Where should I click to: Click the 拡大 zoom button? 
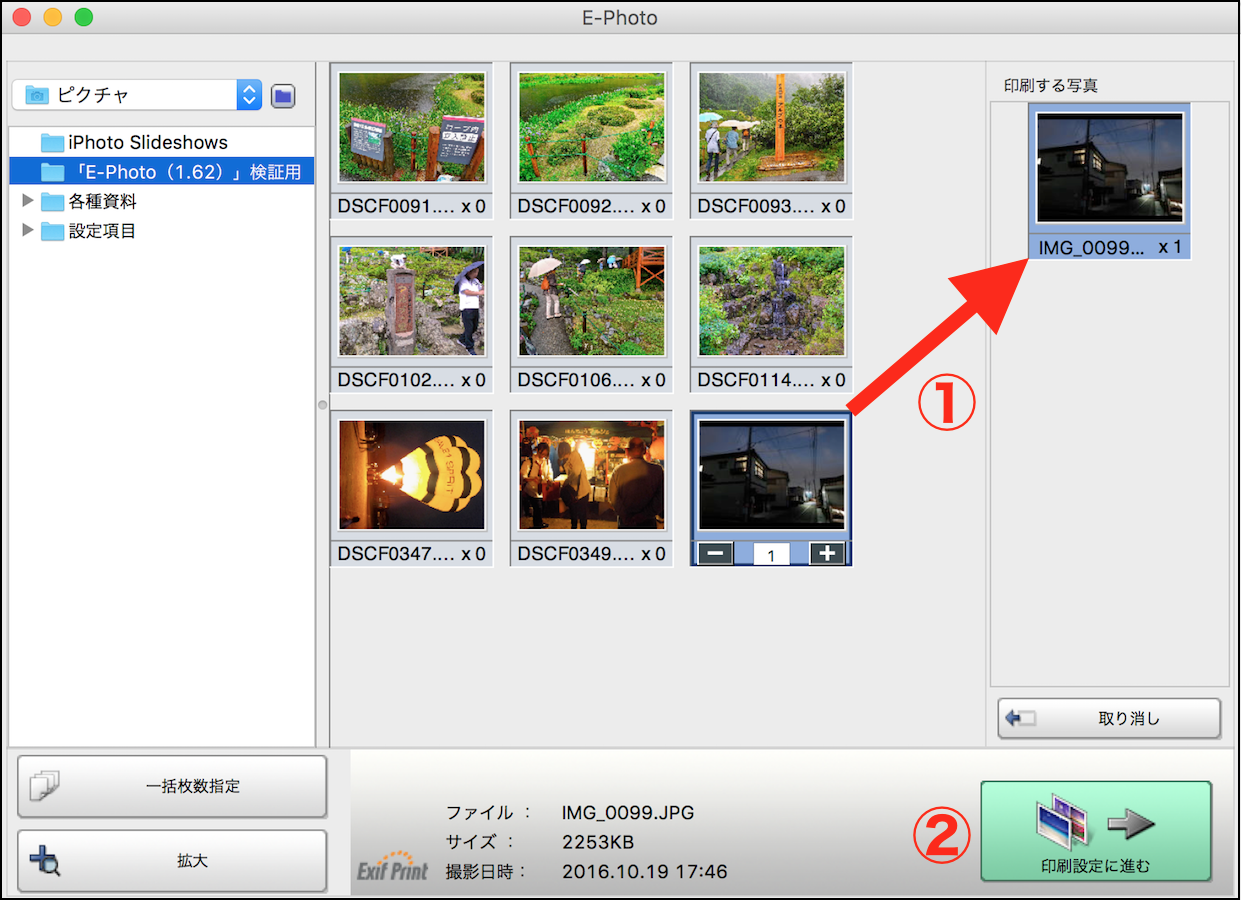172,860
